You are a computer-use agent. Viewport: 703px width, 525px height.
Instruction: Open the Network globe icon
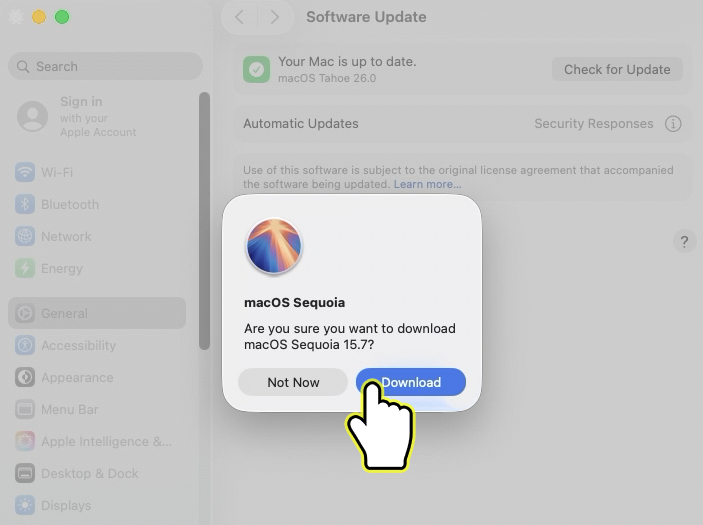(x=25, y=236)
